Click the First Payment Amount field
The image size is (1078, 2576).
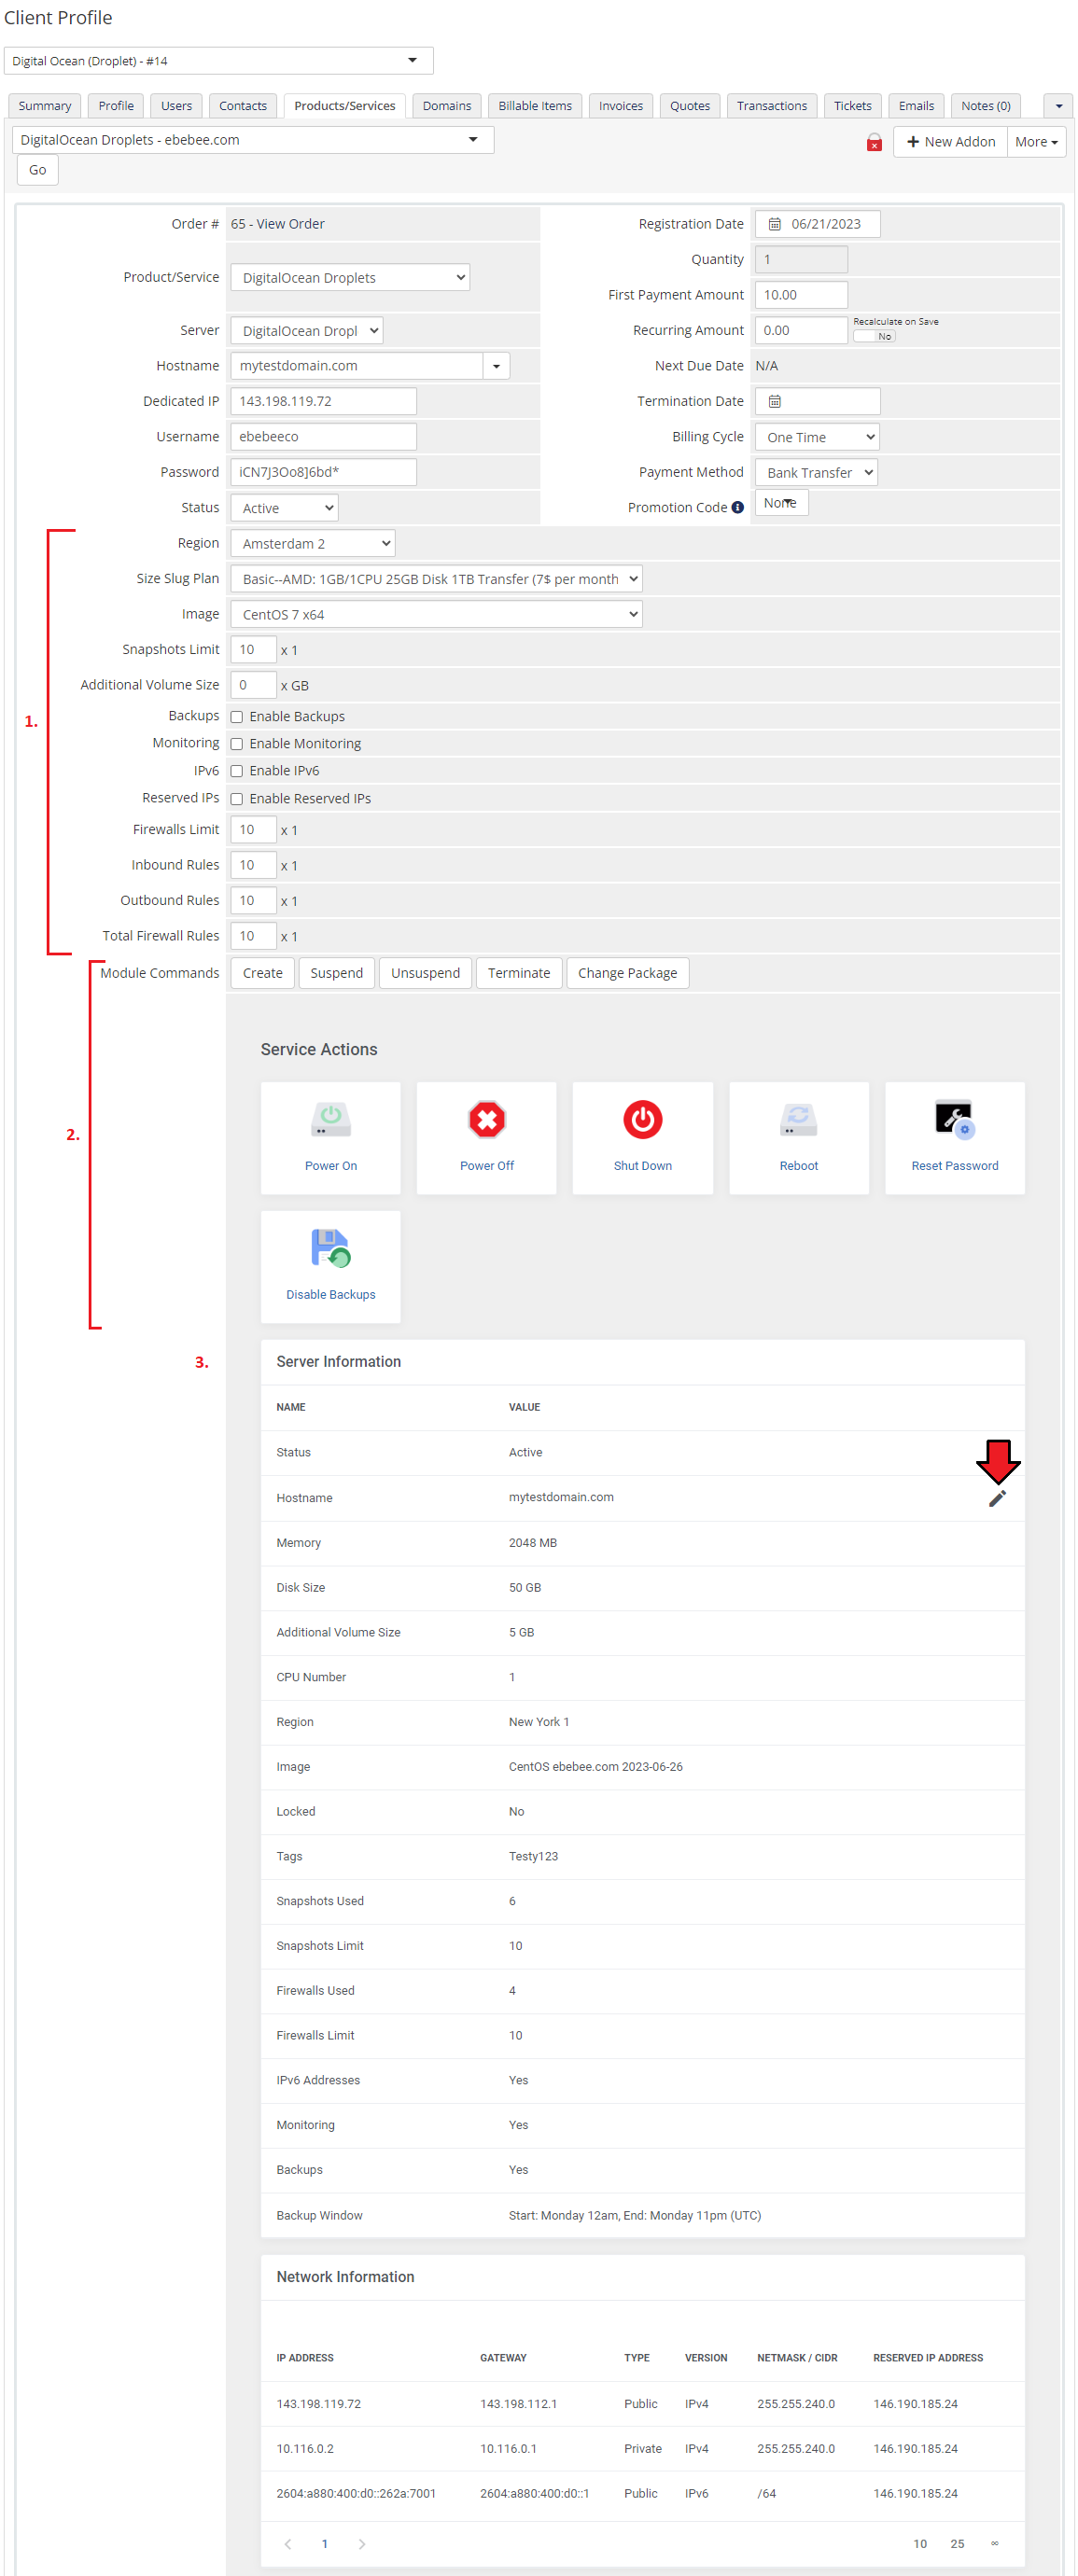pyautogui.click(x=802, y=295)
